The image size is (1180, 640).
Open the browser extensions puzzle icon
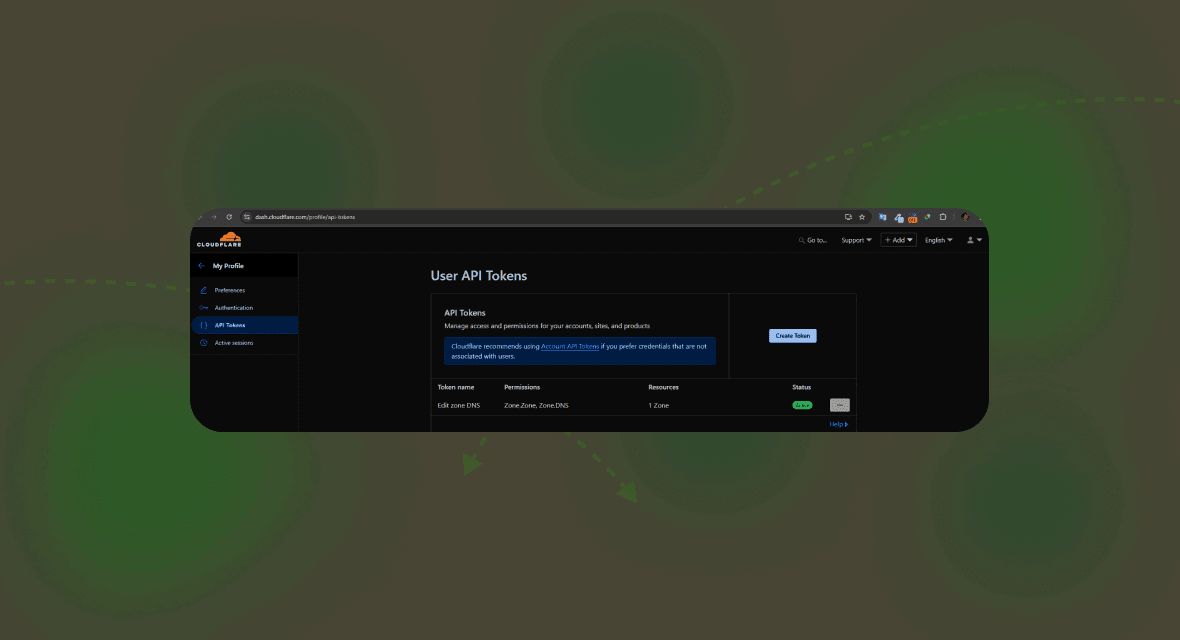[942, 217]
